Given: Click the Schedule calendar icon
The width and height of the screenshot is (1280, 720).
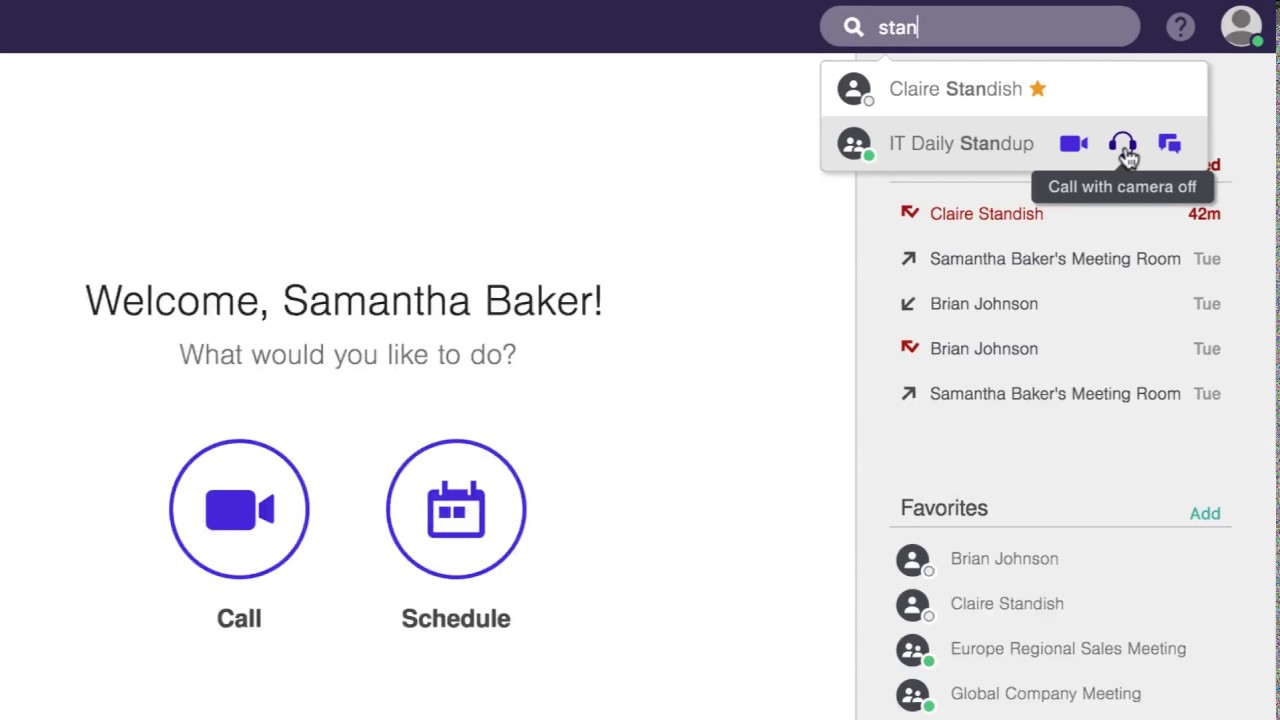Looking at the screenshot, I should 456,509.
